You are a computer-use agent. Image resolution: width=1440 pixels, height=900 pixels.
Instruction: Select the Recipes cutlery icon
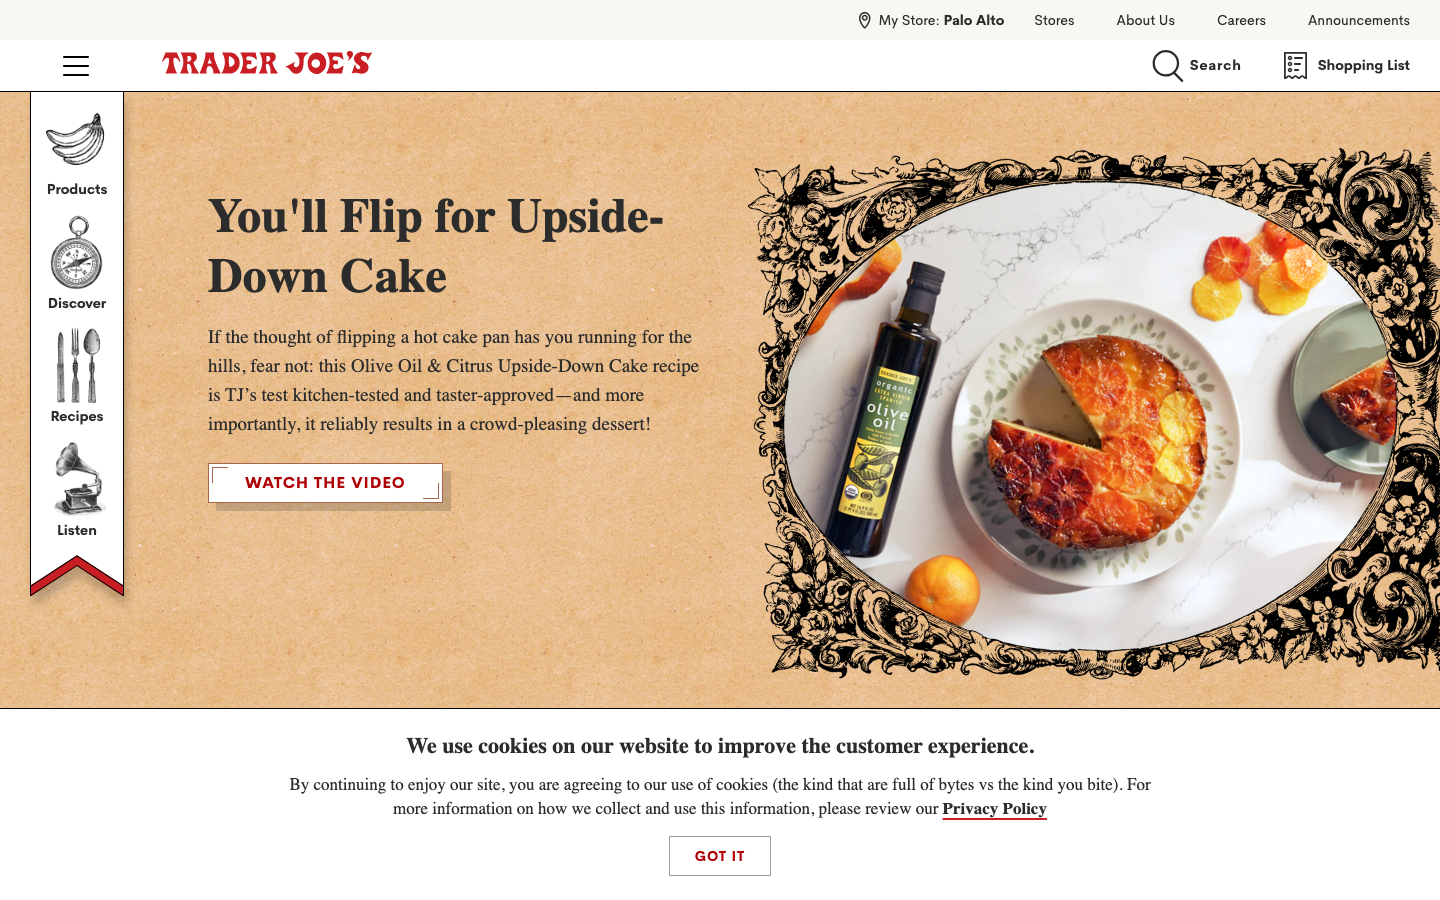click(77, 366)
